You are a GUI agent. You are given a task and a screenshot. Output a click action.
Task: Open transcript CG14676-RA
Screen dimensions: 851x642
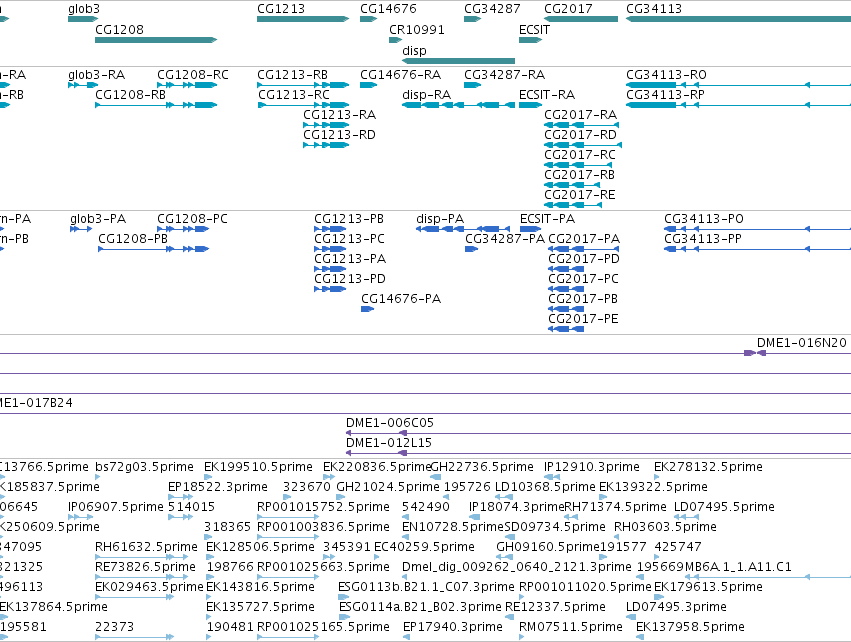click(401, 74)
